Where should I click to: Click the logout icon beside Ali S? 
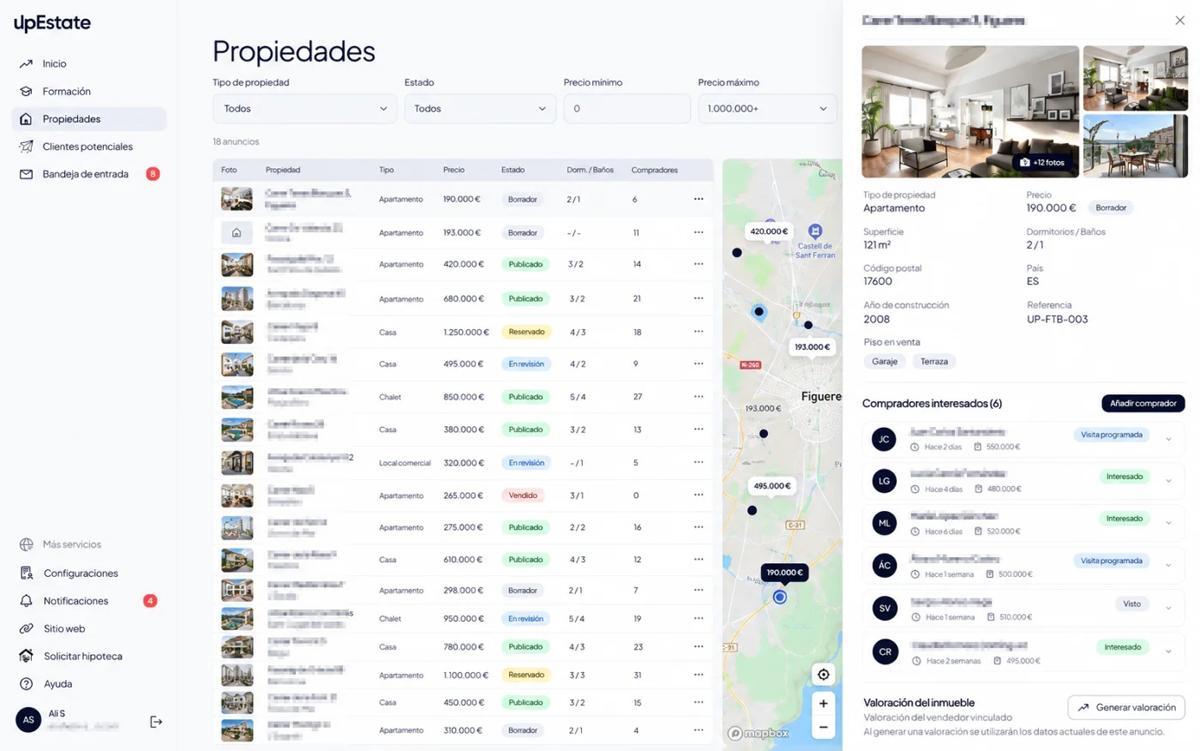coord(156,721)
